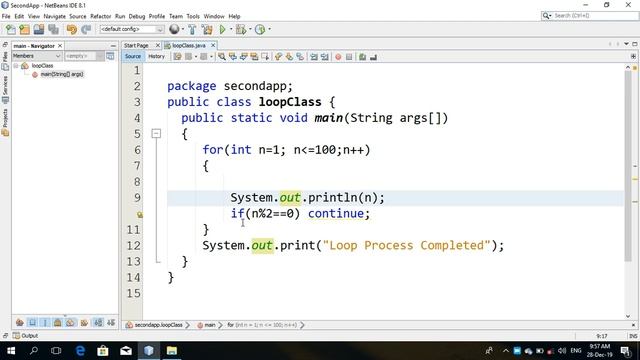Viewport: 640px width, 360px height.
Task: Switch to the Start Page tab
Action: click(141, 45)
